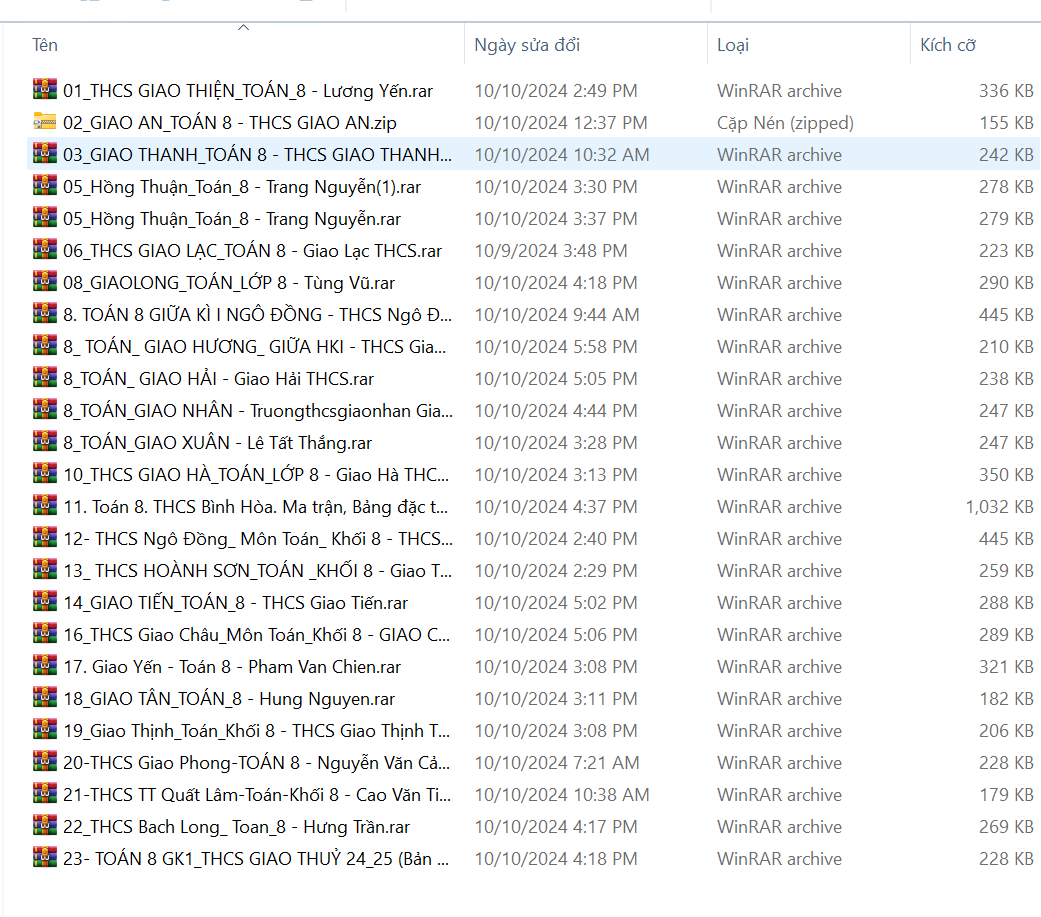Click the RAR icon next to 08_GIAOLONG_TOÁN_LỚP 8

click(44, 282)
